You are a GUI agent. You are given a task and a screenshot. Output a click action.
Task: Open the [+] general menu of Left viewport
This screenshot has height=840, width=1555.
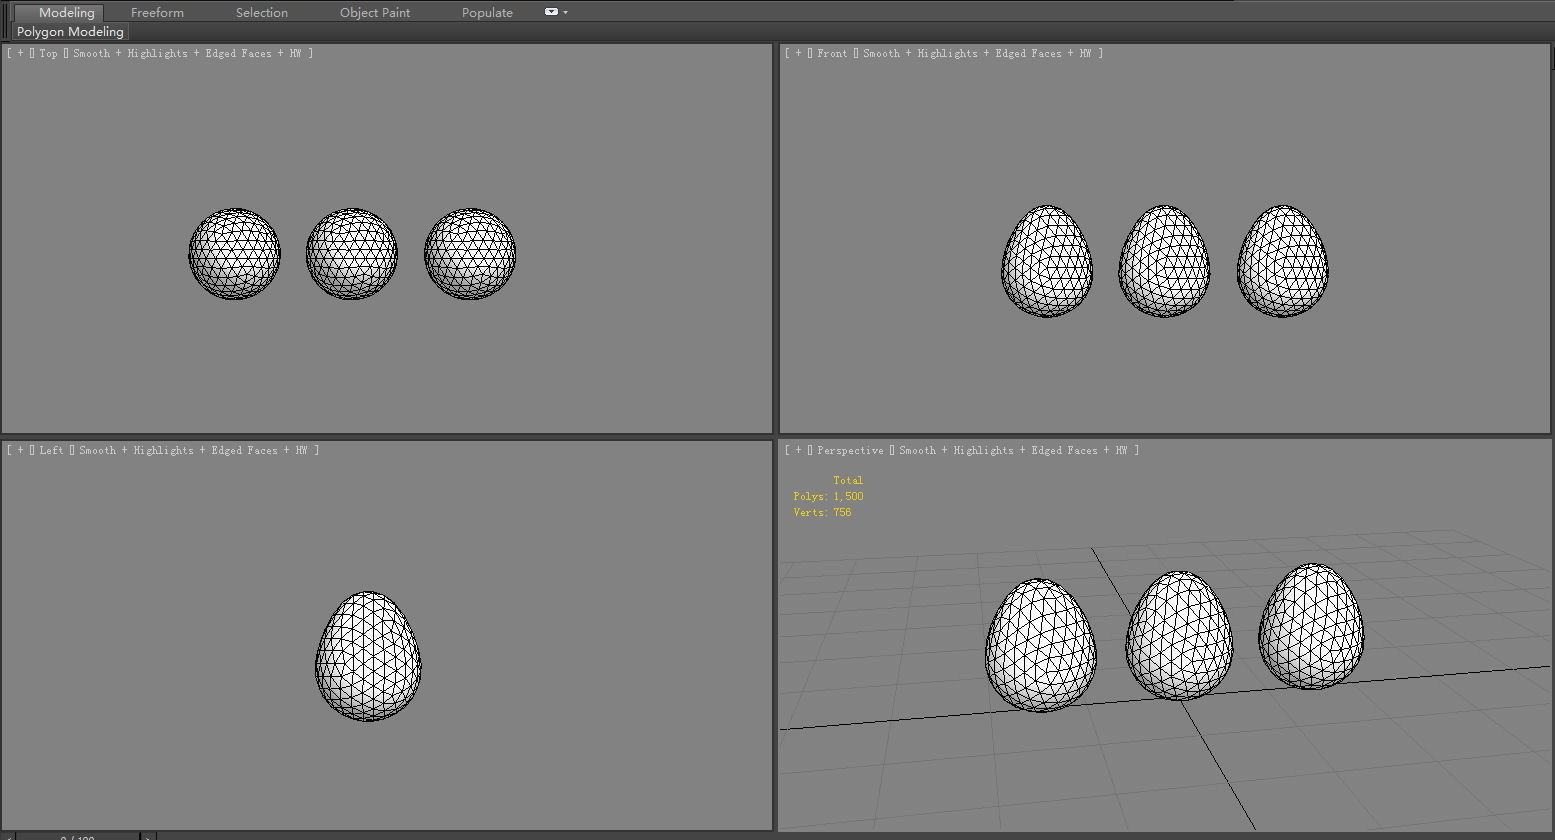click(x=20, y=450)
